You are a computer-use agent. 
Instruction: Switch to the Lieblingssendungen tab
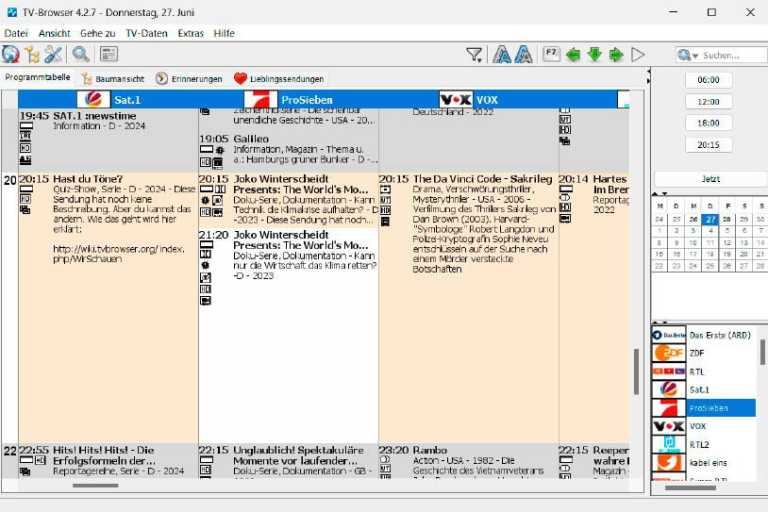tap(279, 78)
